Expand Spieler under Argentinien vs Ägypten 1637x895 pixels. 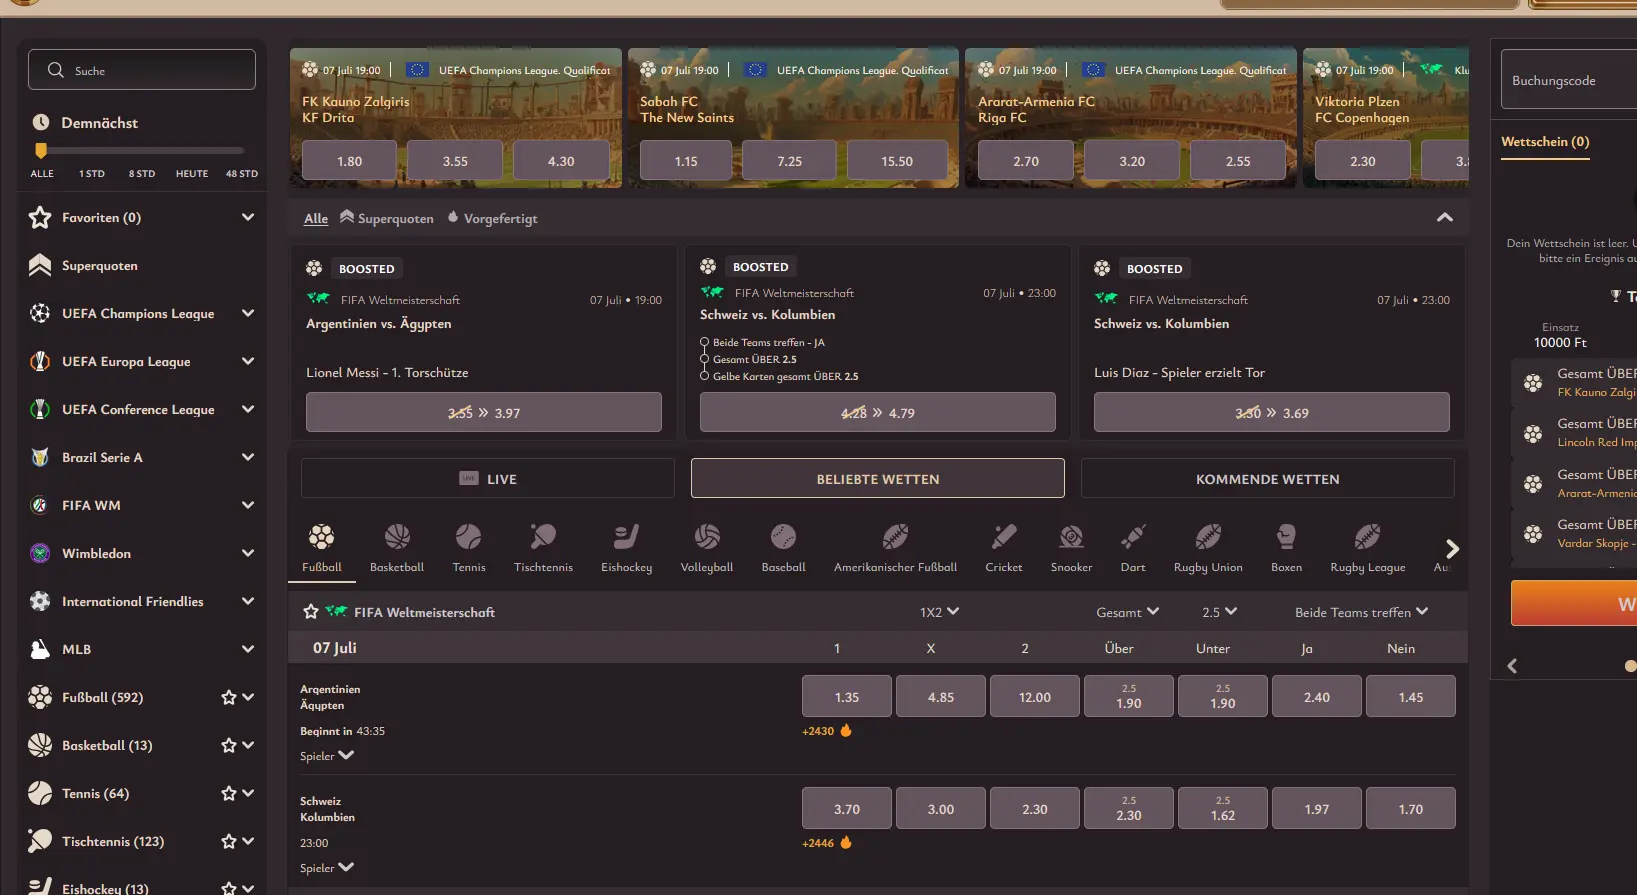(327, 756)
